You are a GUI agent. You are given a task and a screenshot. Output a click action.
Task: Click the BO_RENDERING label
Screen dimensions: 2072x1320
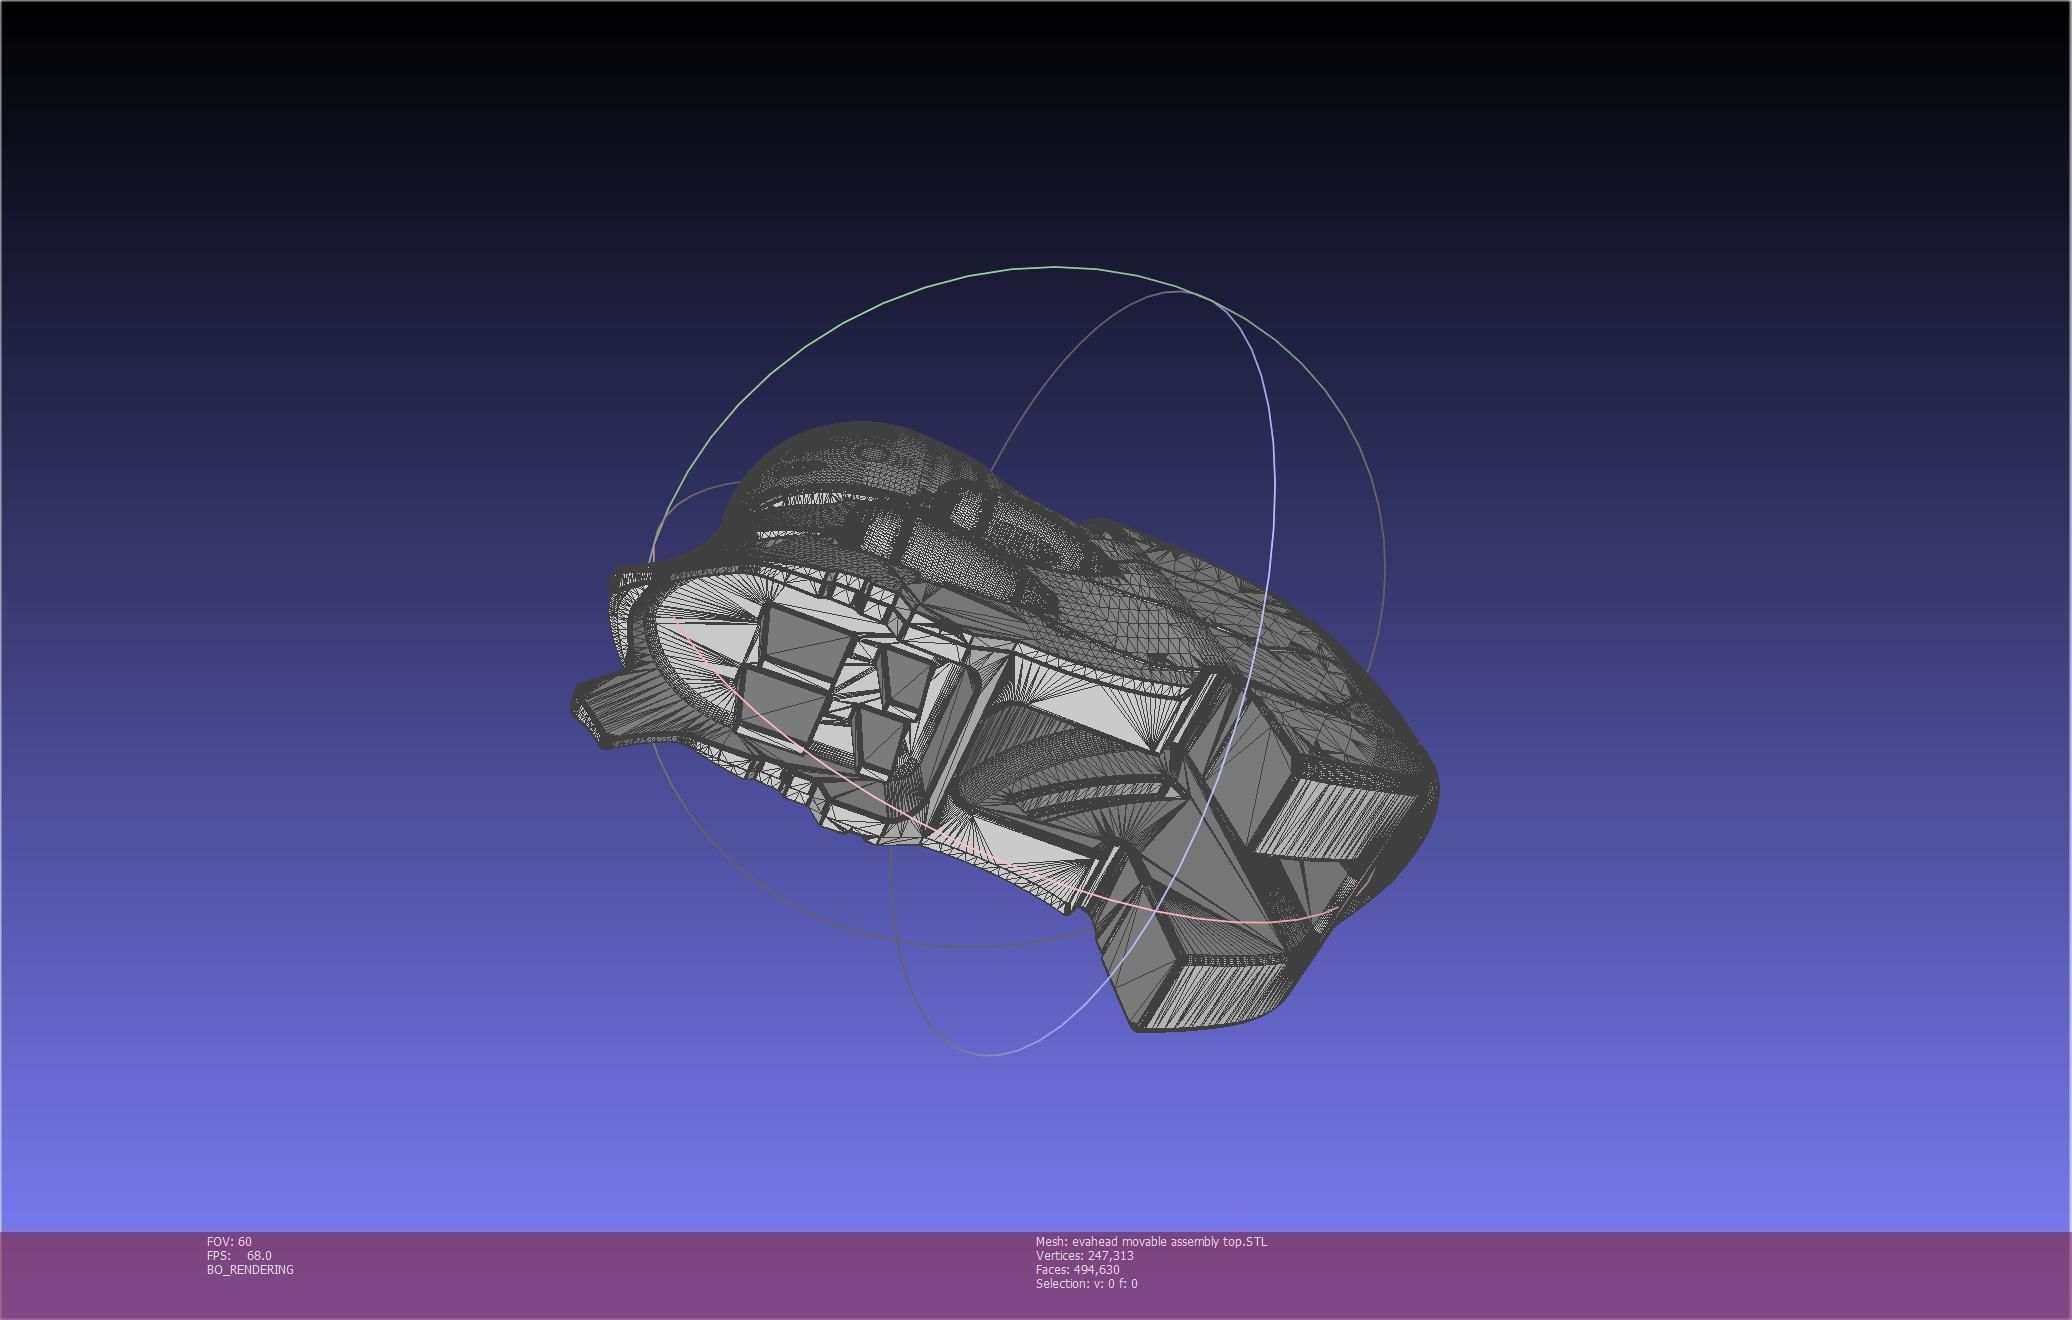click(x=250, y=1269)
